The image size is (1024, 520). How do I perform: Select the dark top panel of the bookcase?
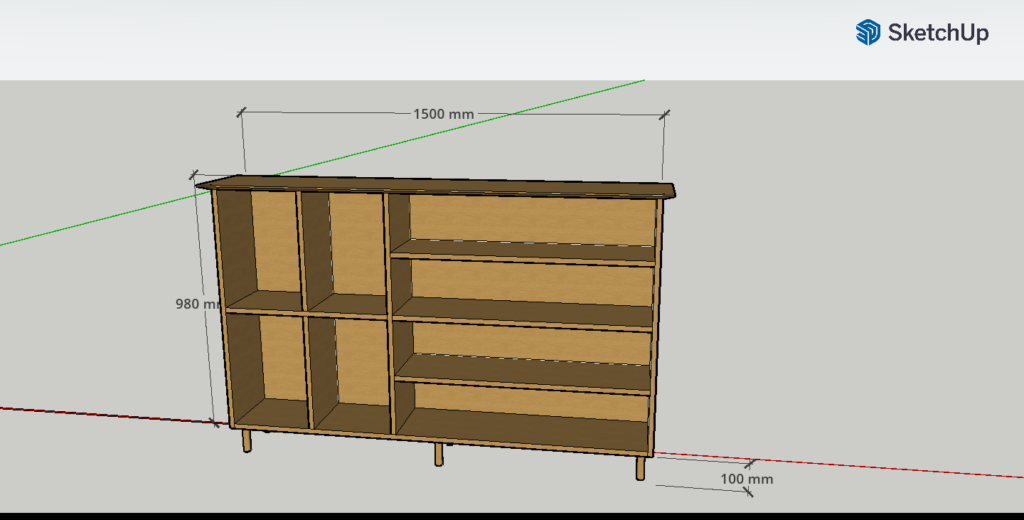pos(440,186)
